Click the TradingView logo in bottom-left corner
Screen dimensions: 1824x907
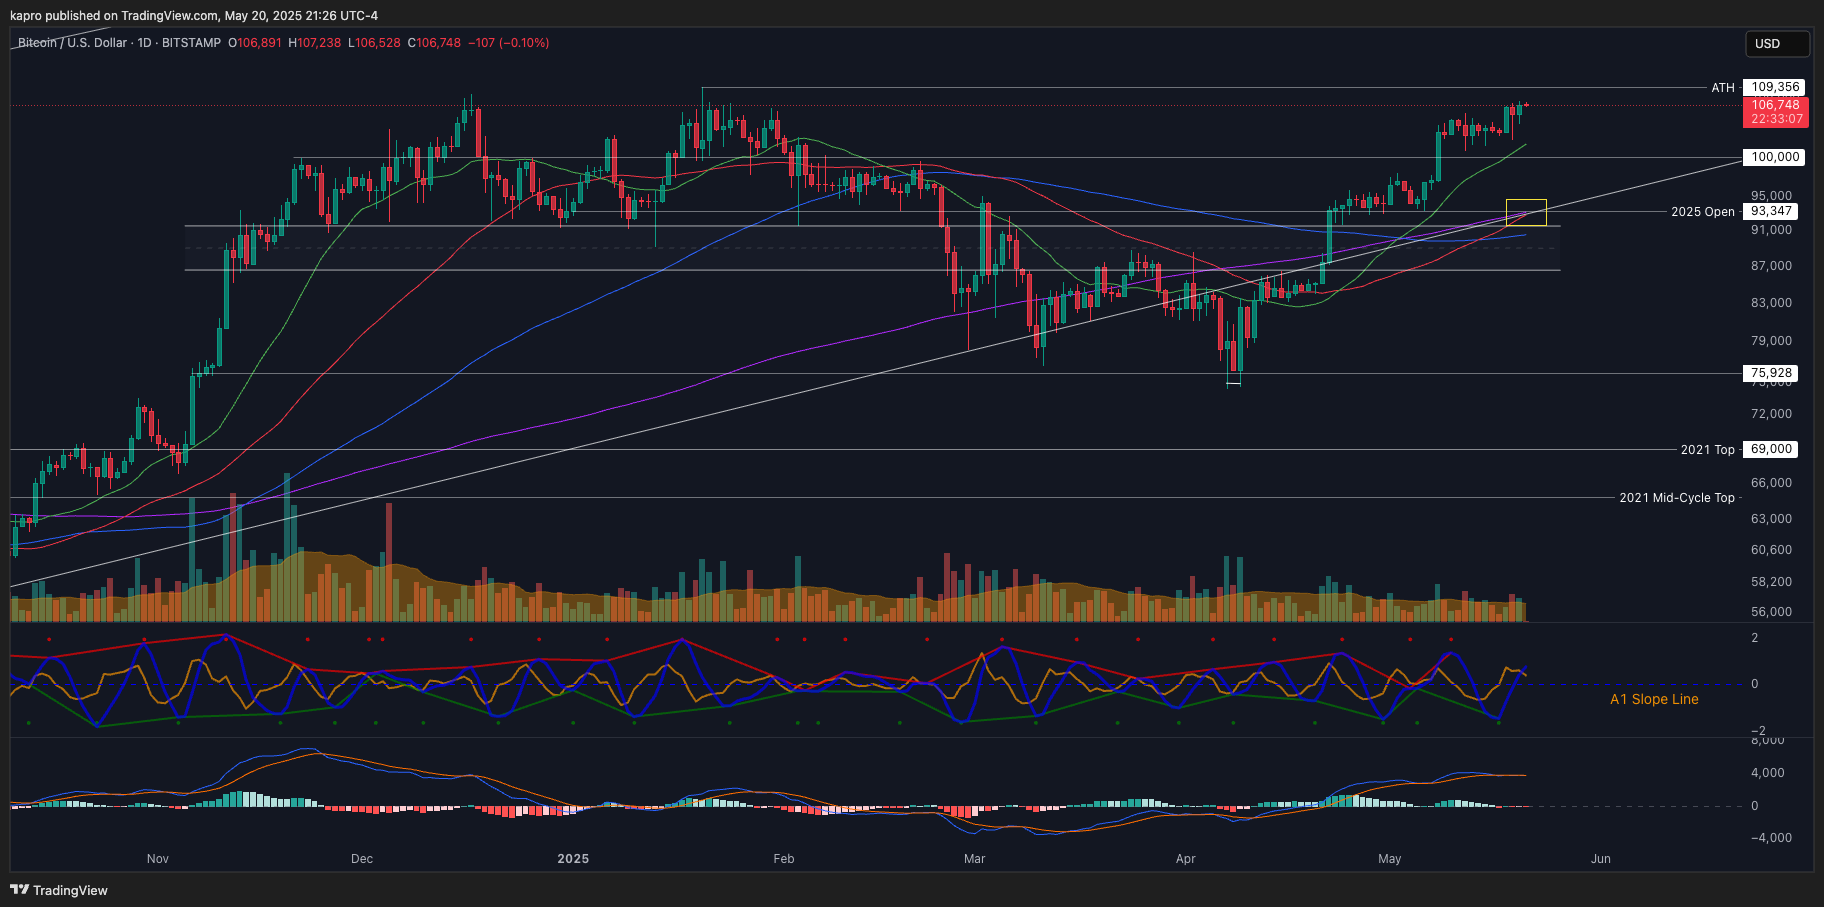coord(60,890)
